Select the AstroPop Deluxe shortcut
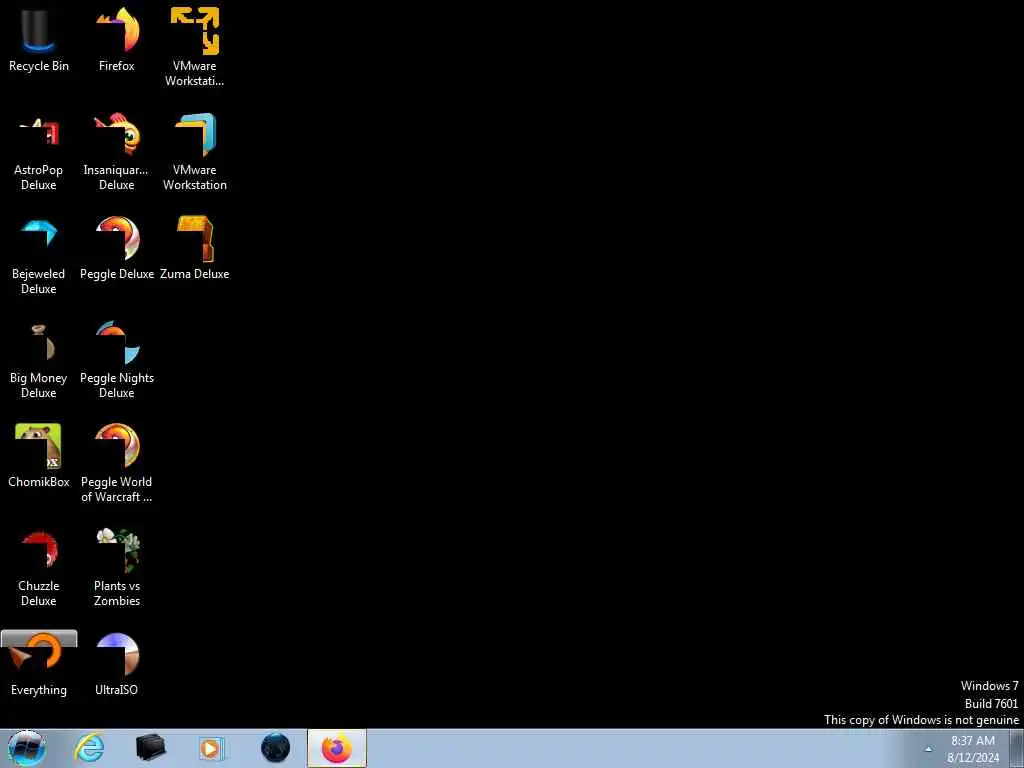The width and height of the screenshot is (1024, 768). point(39,152)
